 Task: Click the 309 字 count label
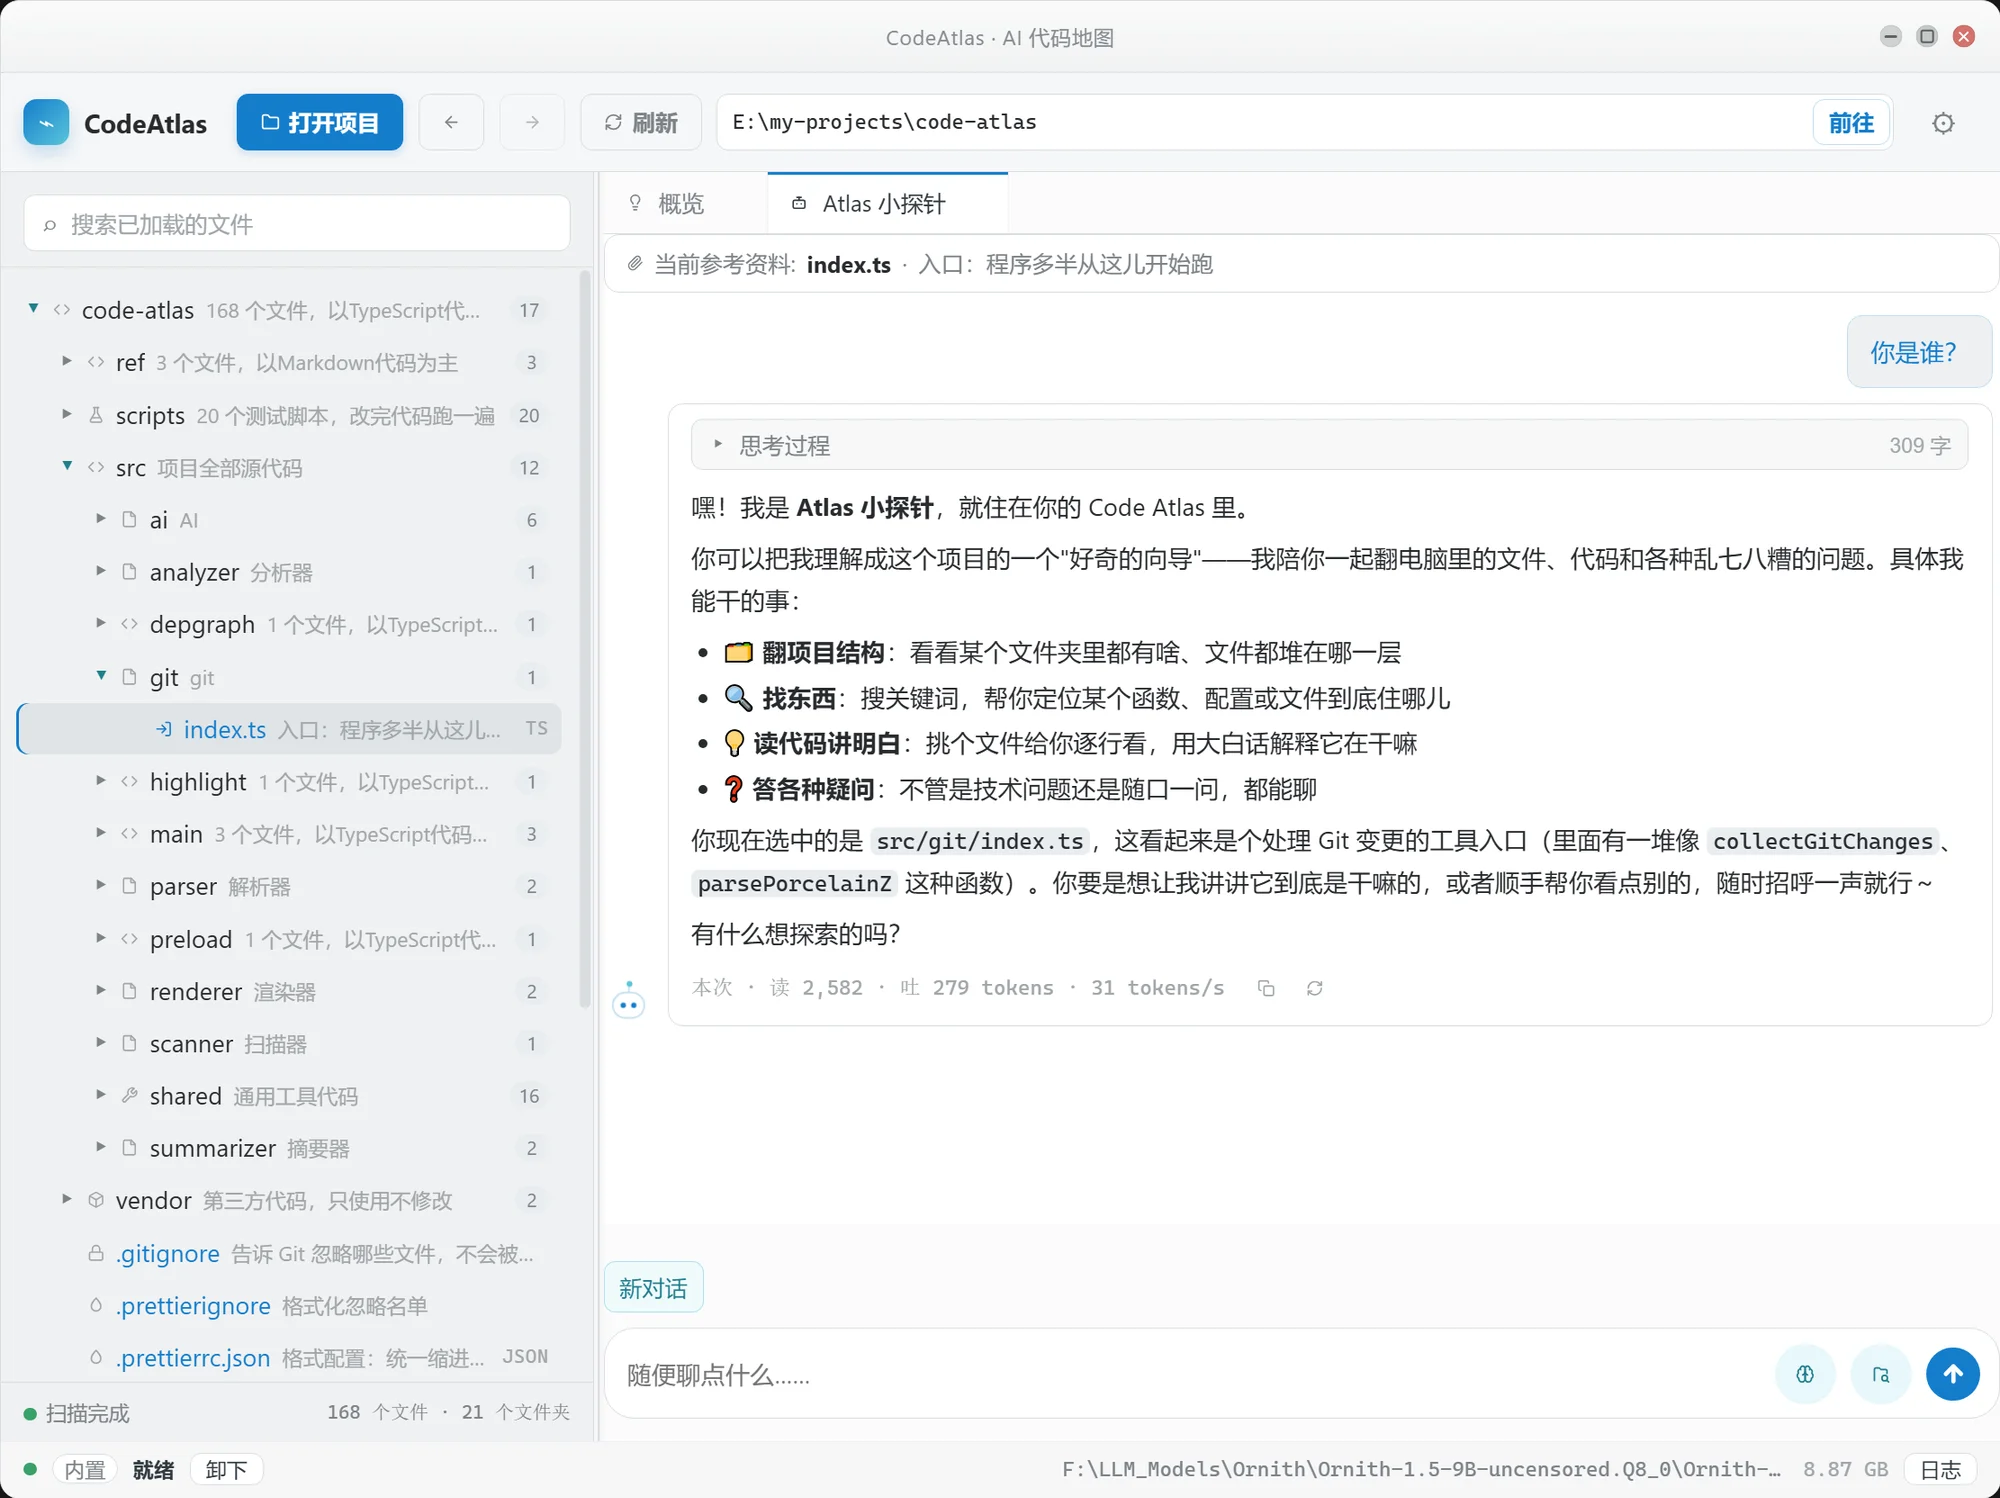point(1919,445)
